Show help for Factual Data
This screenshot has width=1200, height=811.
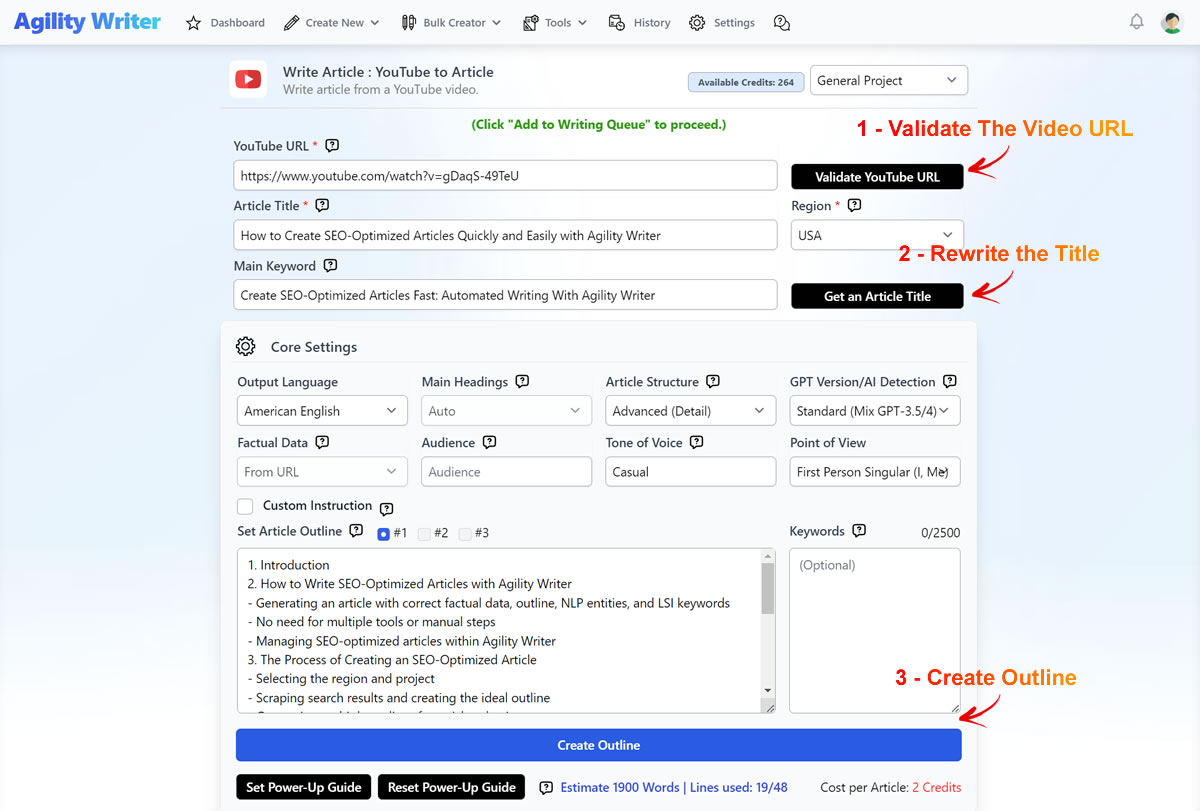322,442
